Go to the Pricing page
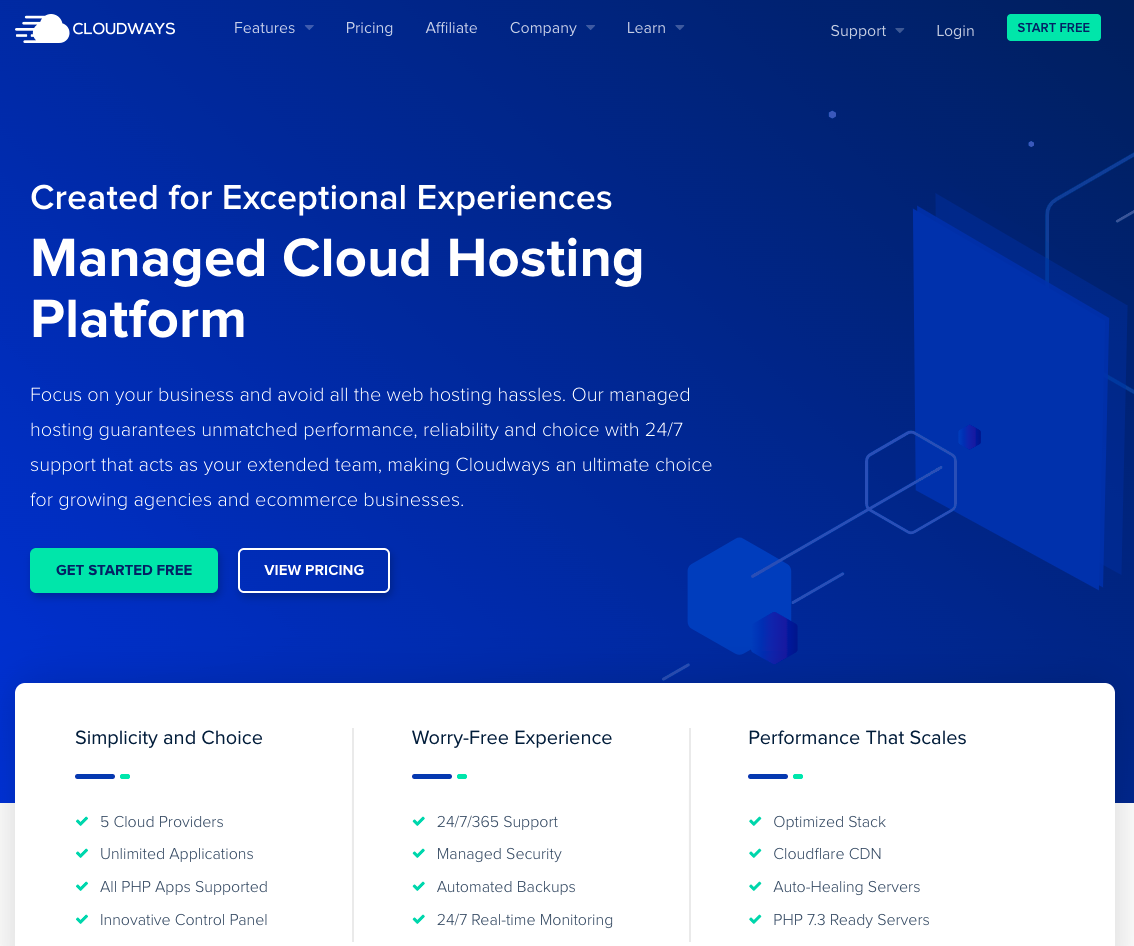Screen dimensions: 1134x946 click(369, 28)
